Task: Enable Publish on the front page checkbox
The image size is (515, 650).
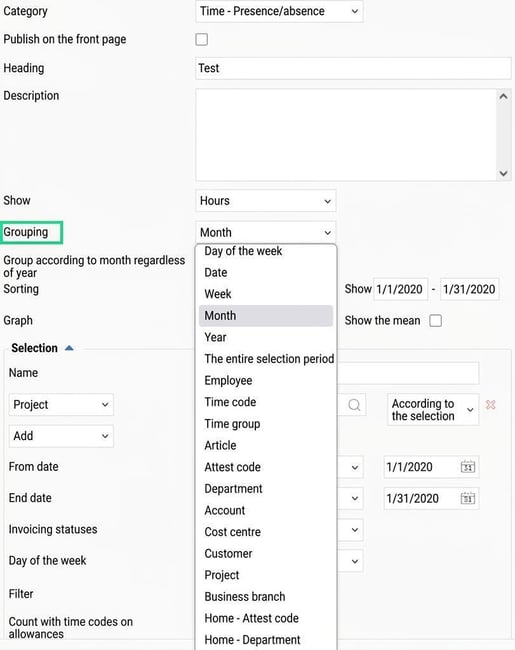Action: [x=202, y=39]
